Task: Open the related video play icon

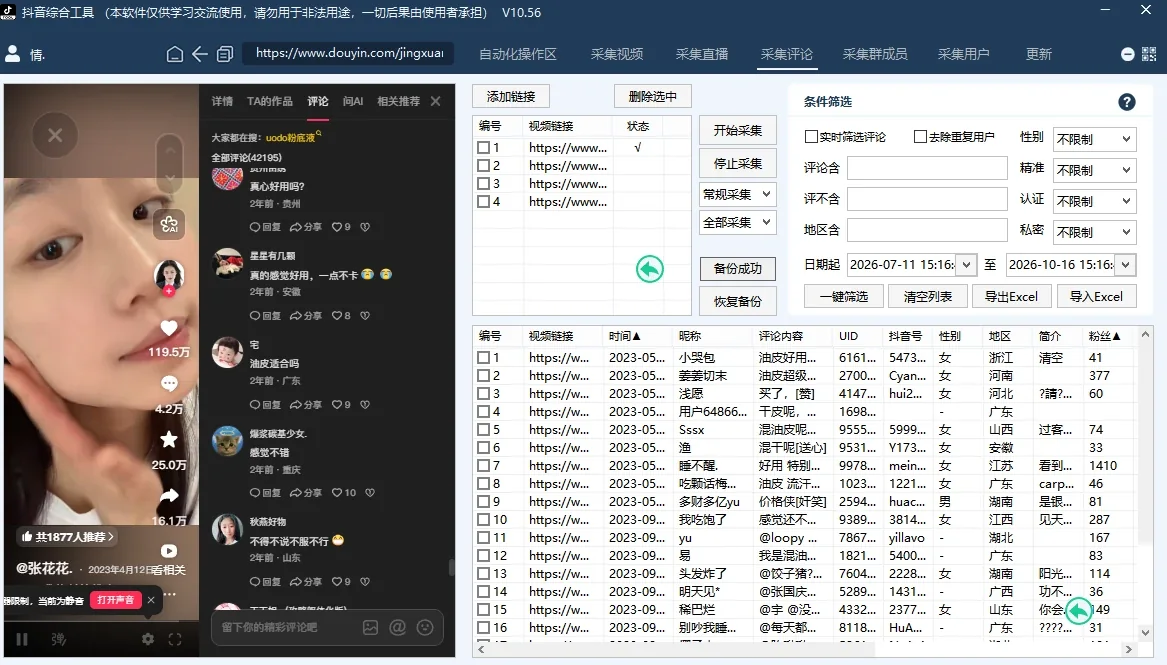Action: tap(169, 551)
